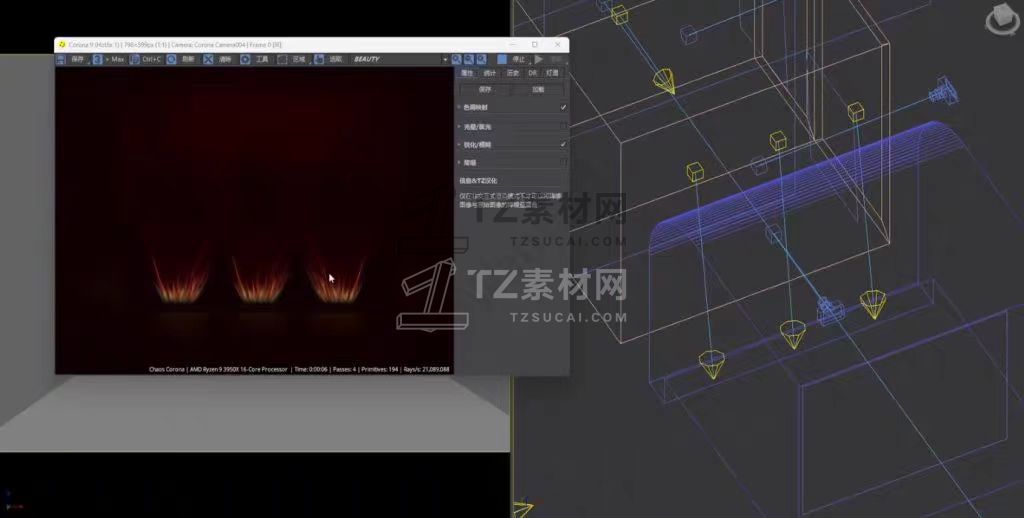1024x518 pixels.
Task: Switch to the stats tab
Action: tap(490, 73)
